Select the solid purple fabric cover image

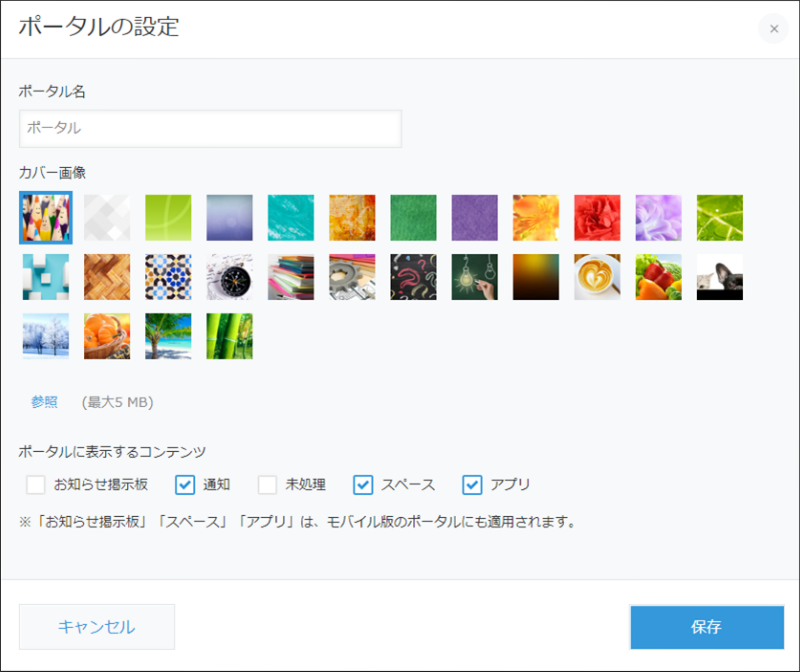tap(474, 218)
